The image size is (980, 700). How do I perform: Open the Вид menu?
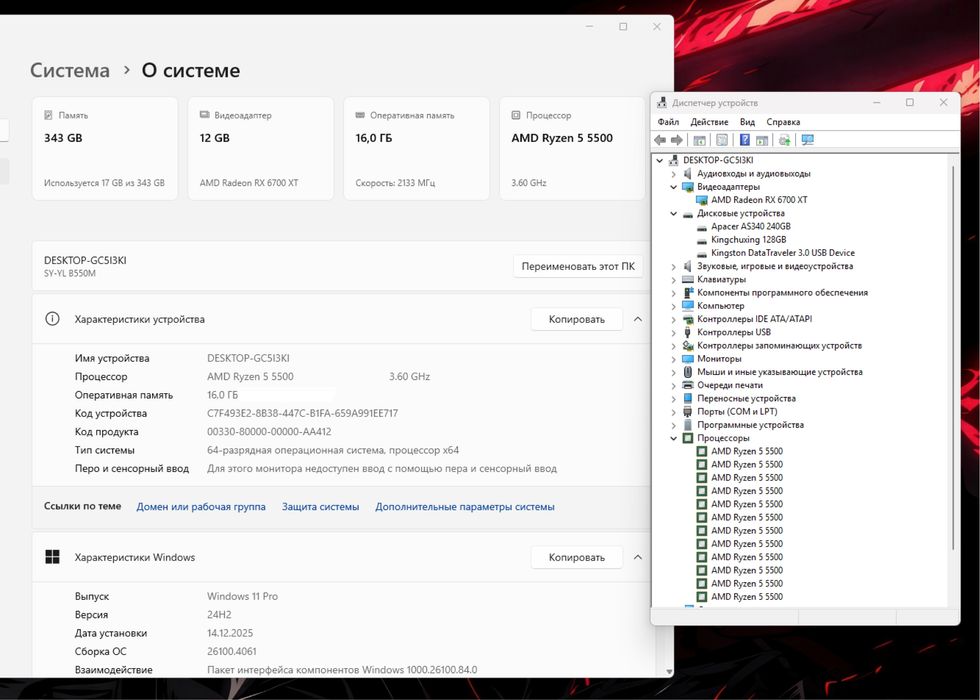pyautogui.click(x=747, y=122)
